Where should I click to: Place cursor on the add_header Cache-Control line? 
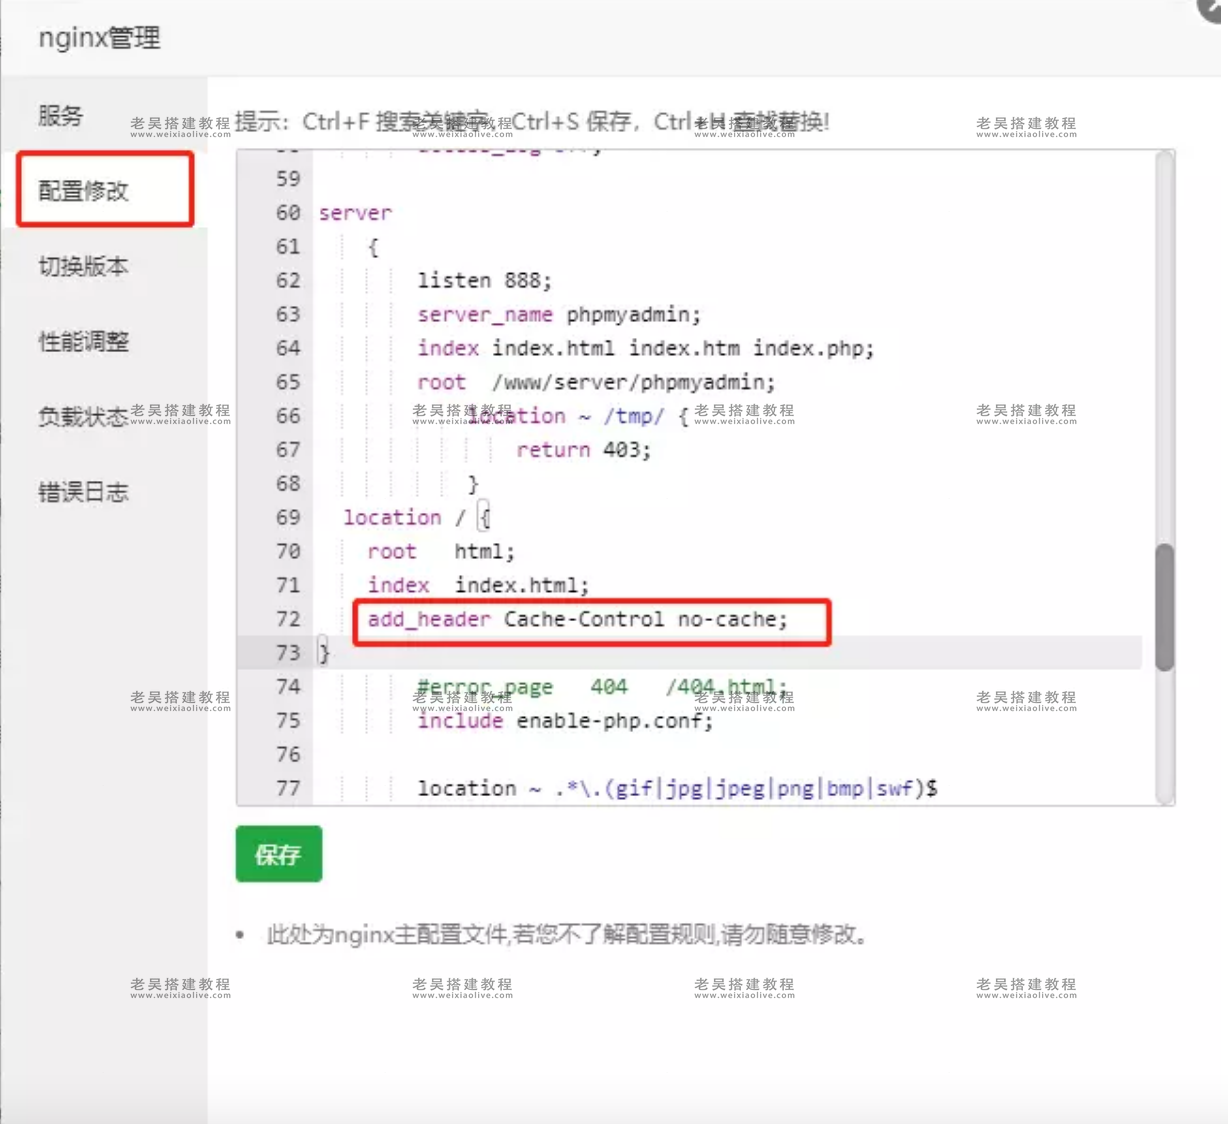pyautogui.click(x=578, y=619)
